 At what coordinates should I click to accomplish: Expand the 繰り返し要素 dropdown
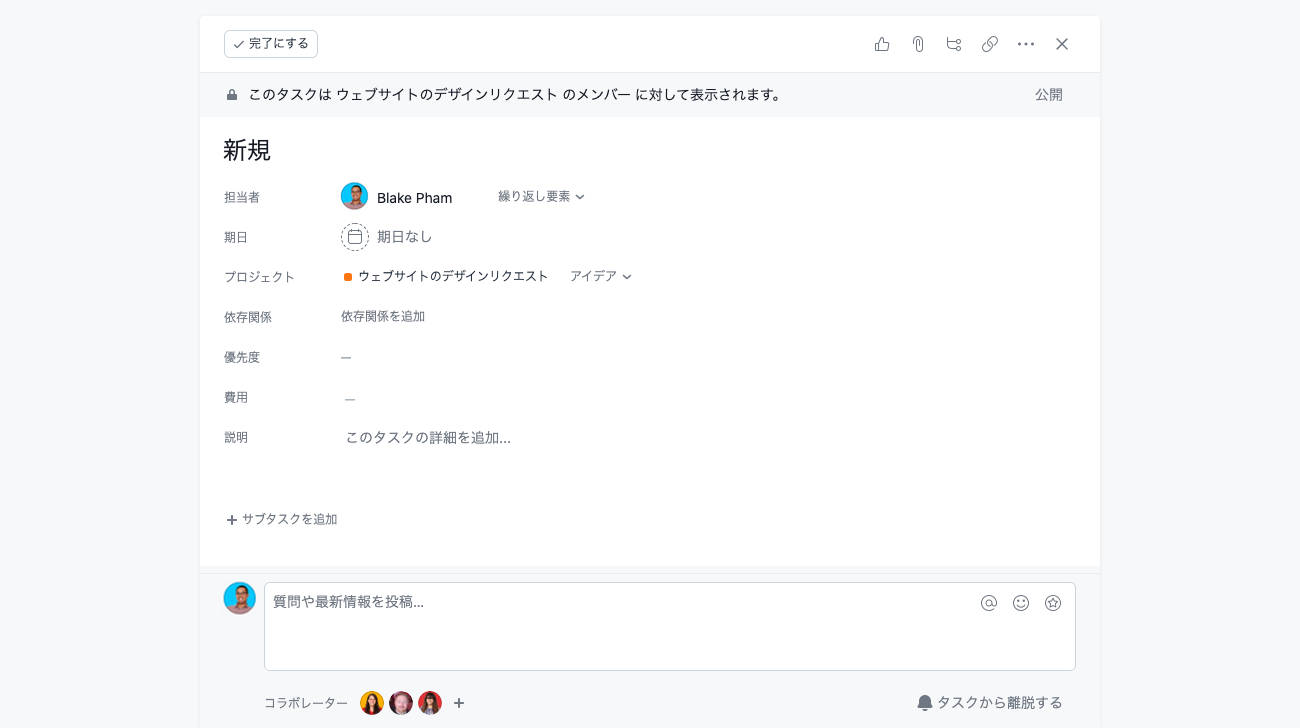pyautogui.click(x=542, y=197)
